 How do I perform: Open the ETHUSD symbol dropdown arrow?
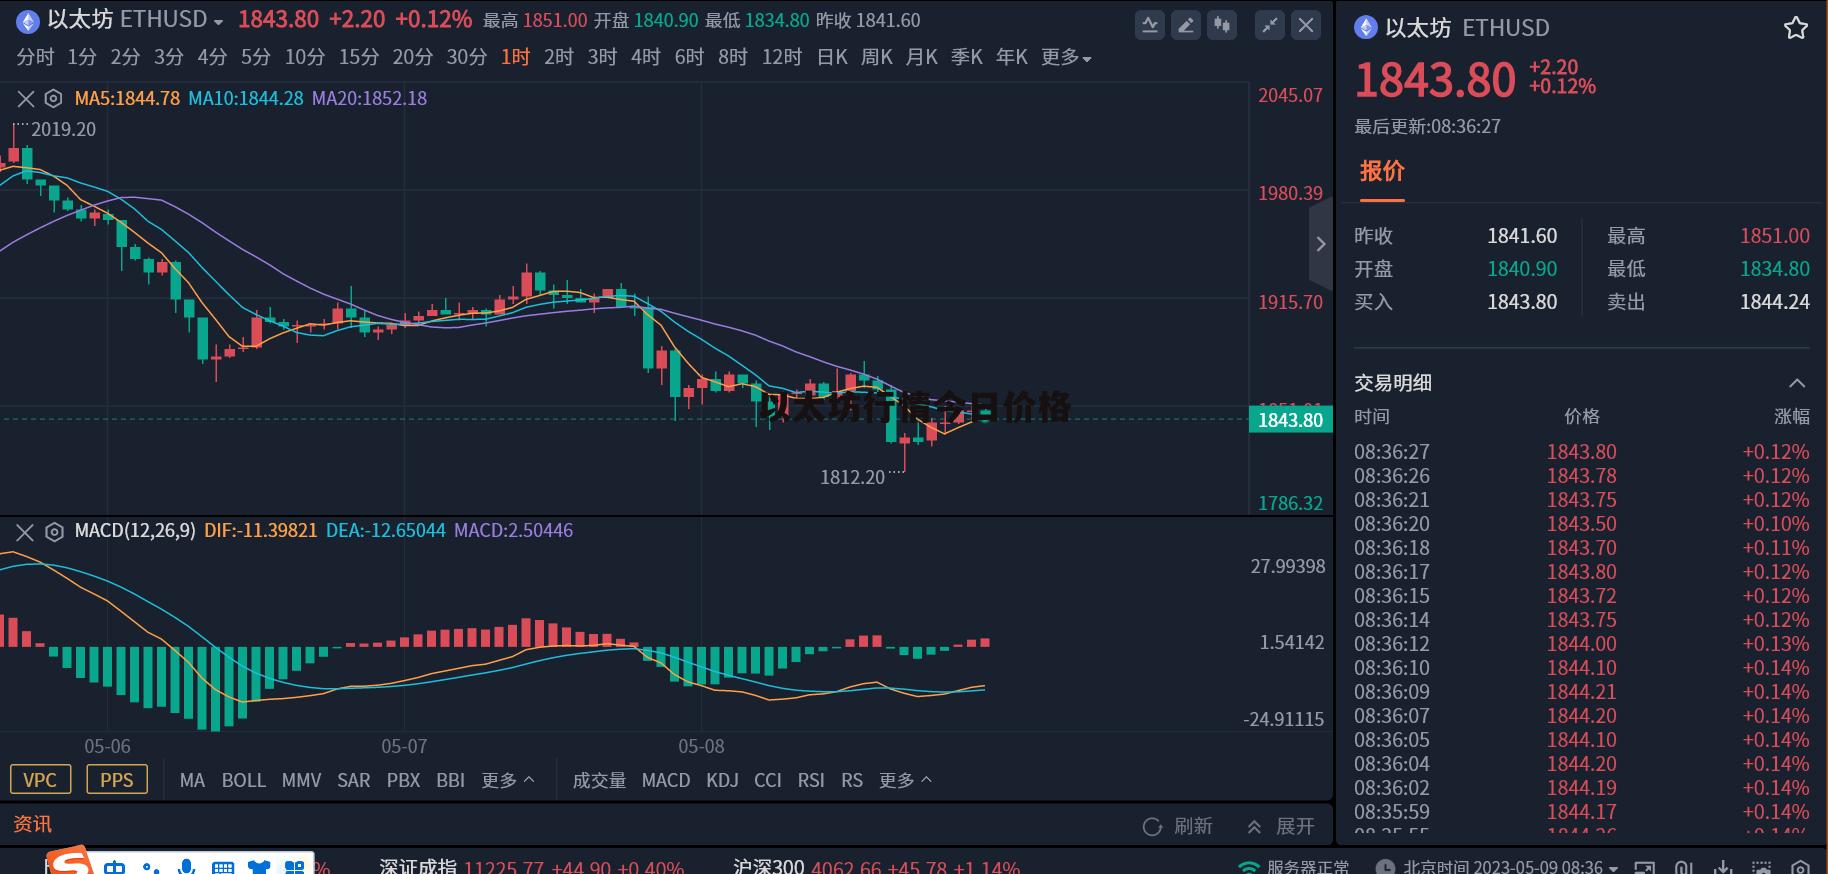(x=218, y=22)
